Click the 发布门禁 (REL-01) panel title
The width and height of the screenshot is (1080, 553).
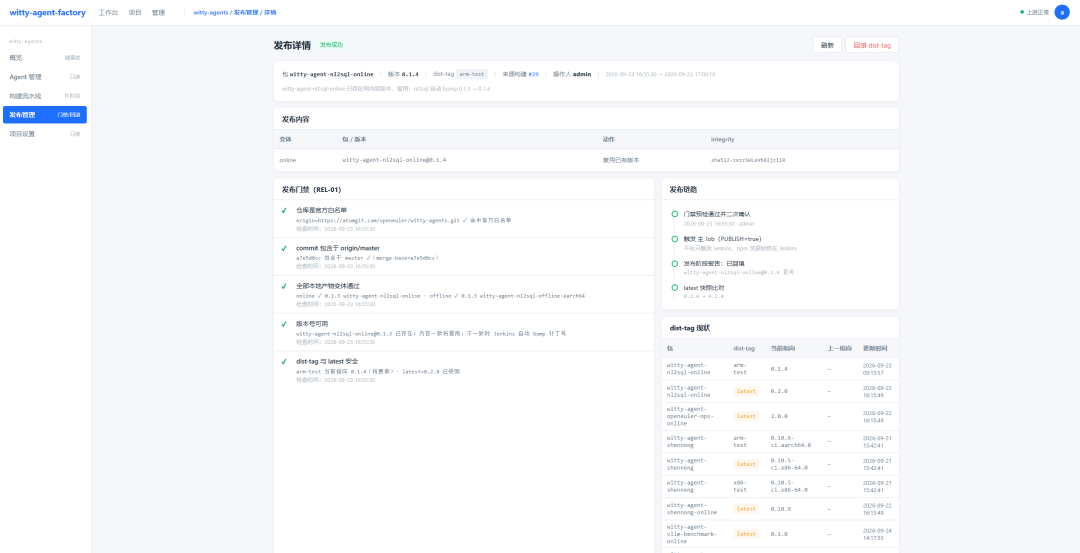click(x=311, y=189)
